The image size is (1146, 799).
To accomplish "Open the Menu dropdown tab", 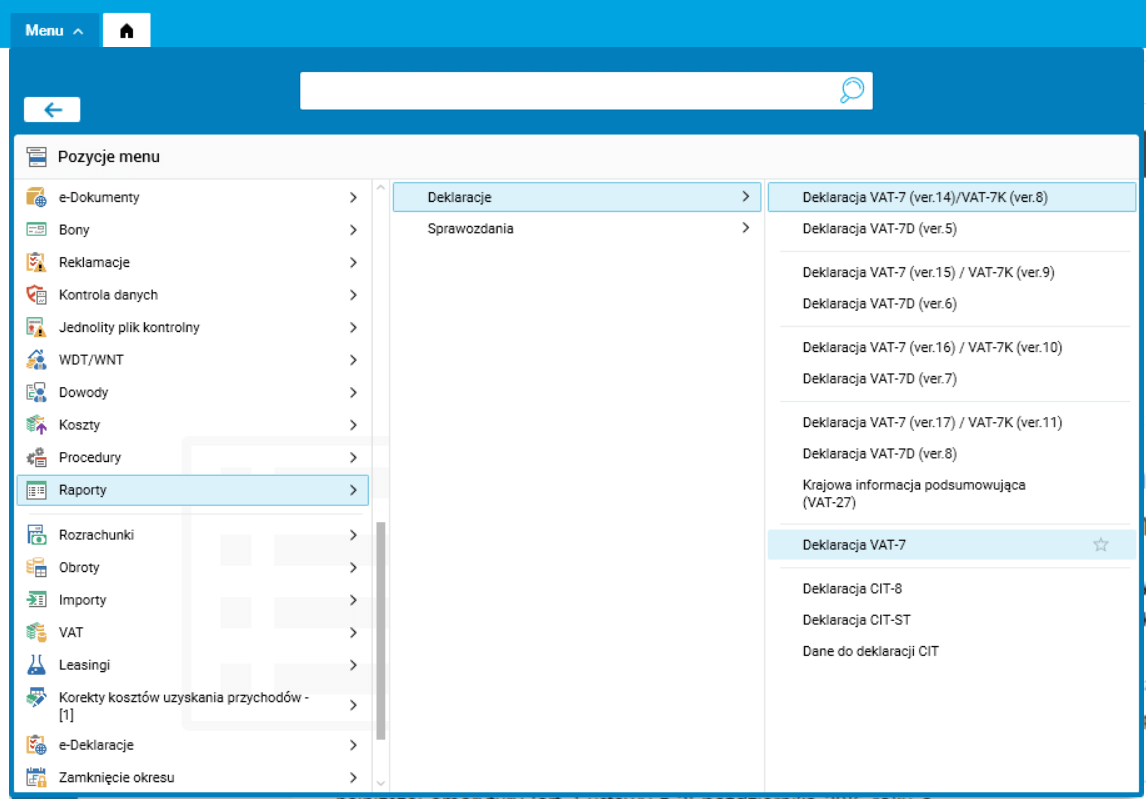I will point(54,31).
